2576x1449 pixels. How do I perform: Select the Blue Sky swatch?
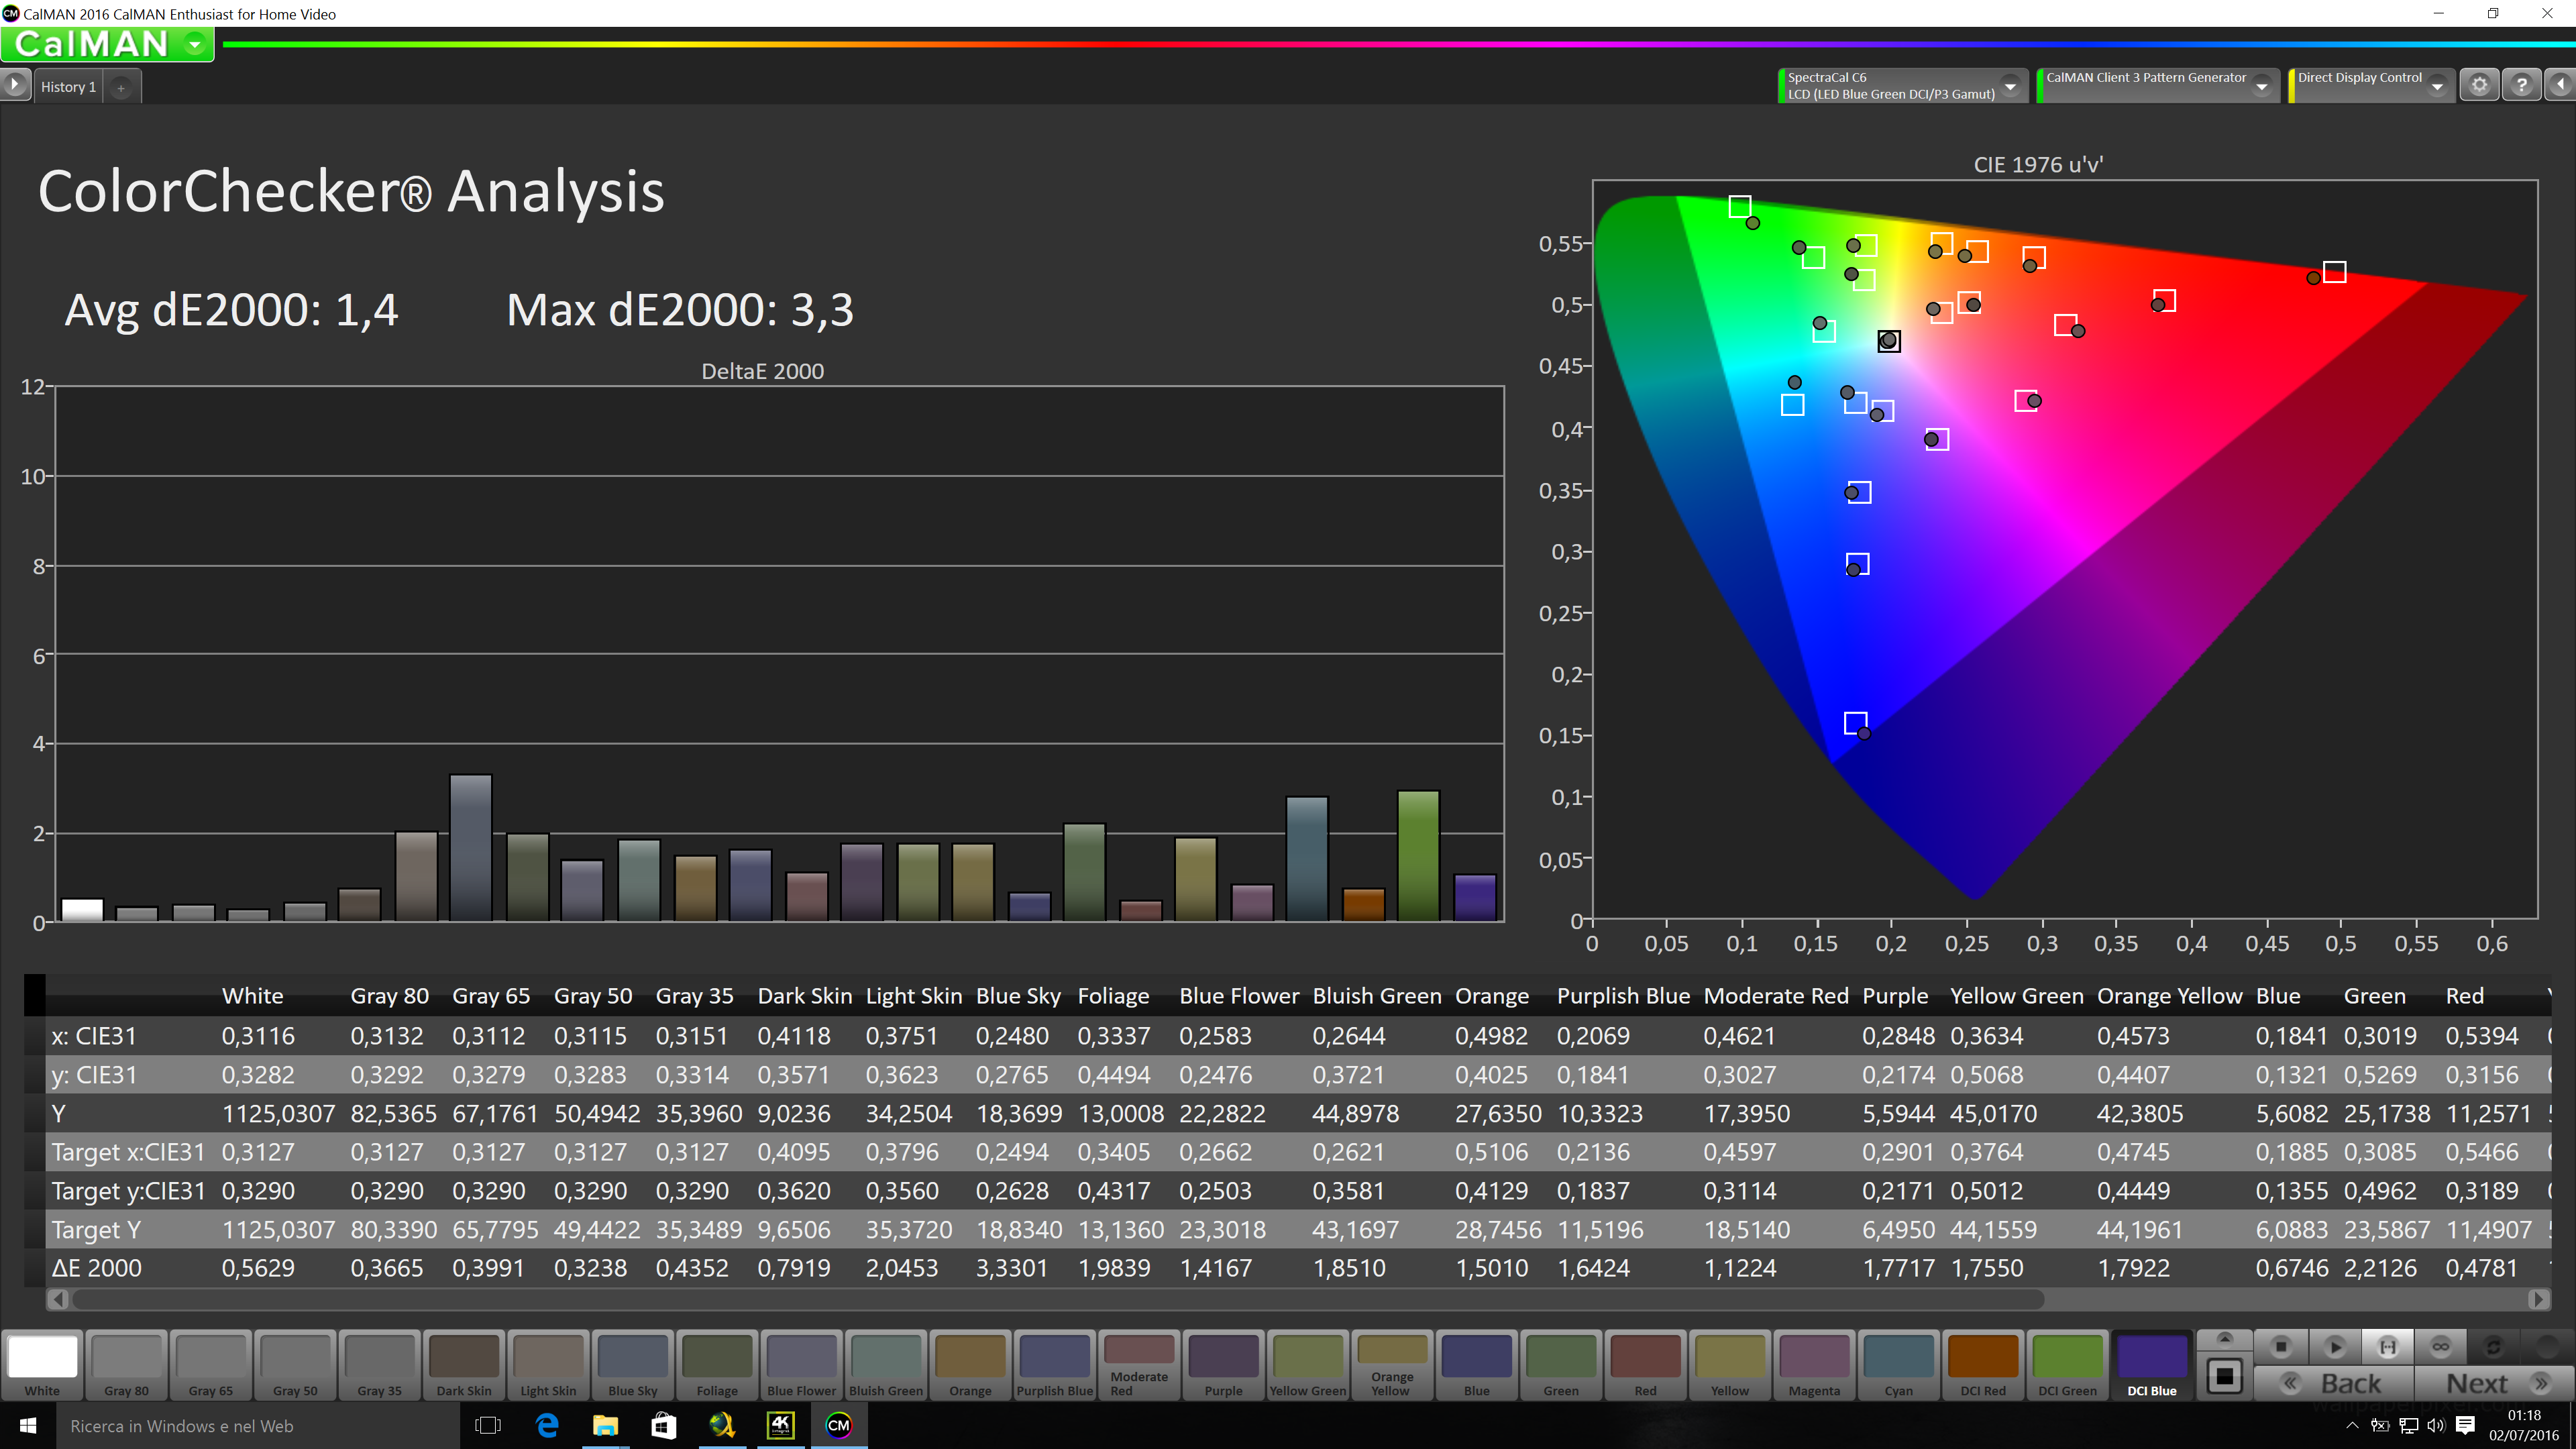tap(633, 1365)
